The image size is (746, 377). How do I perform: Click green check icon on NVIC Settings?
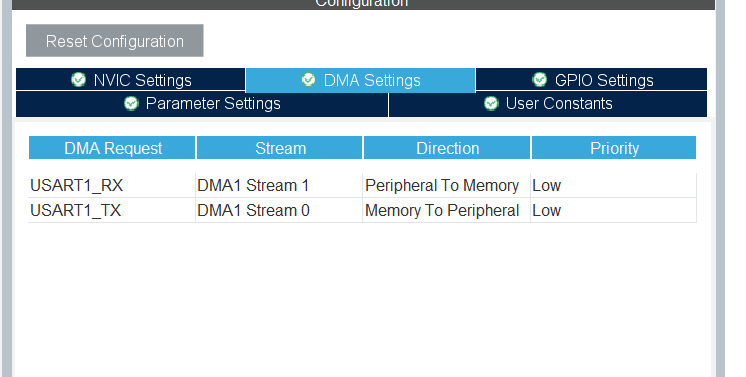[x=79, y=79]
